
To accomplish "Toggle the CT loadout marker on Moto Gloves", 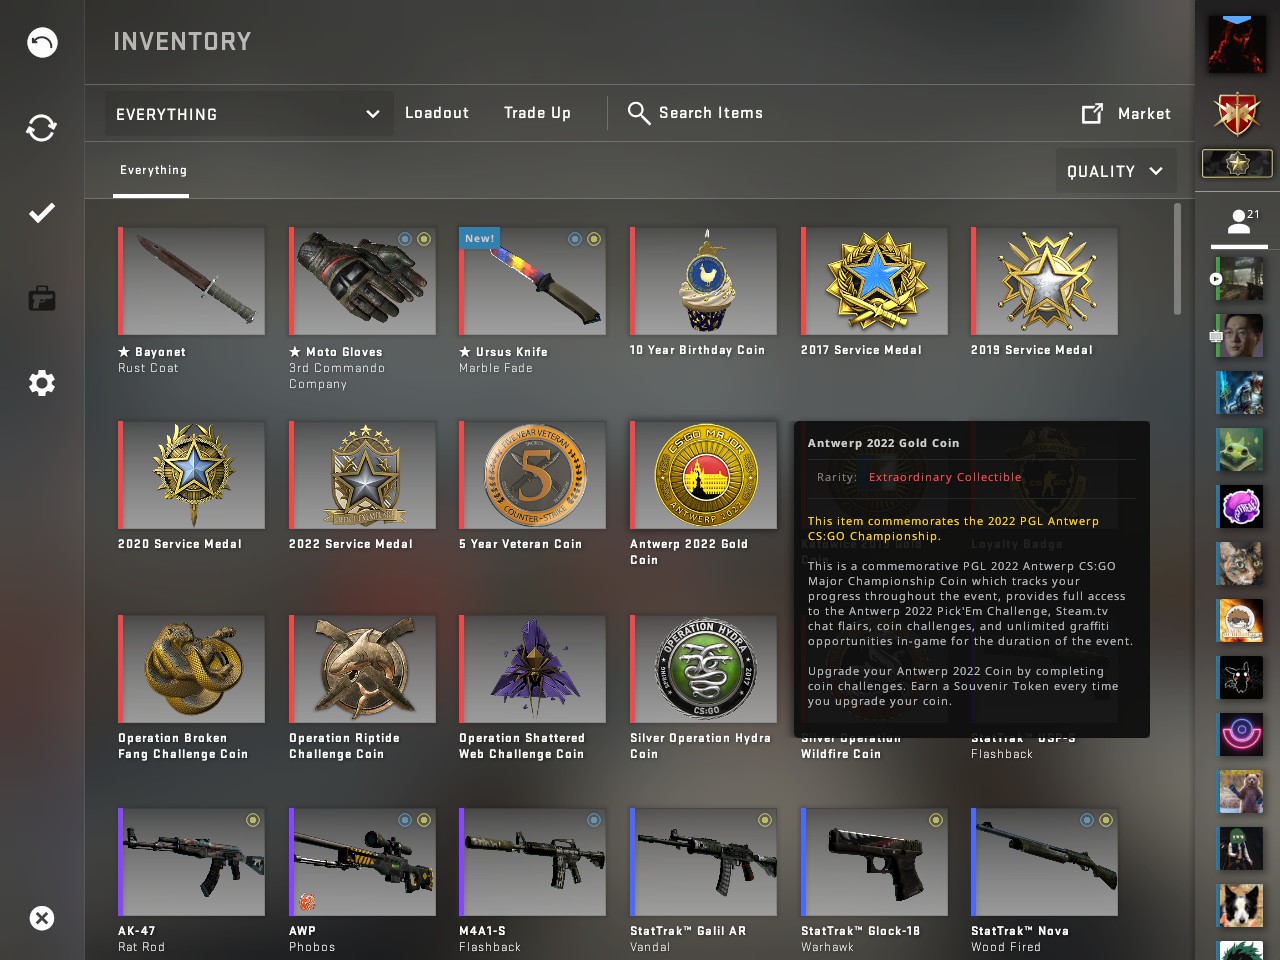I will 405,239.
